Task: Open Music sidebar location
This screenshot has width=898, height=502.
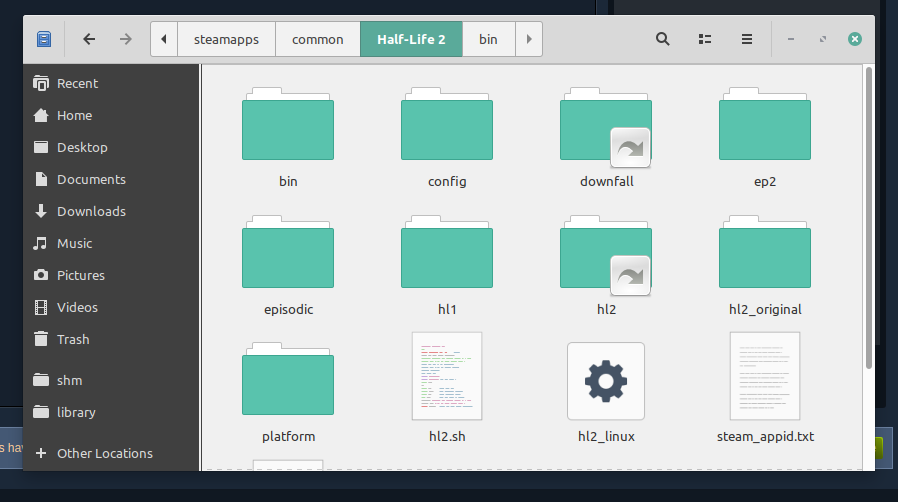Action: tap(111, 244)
